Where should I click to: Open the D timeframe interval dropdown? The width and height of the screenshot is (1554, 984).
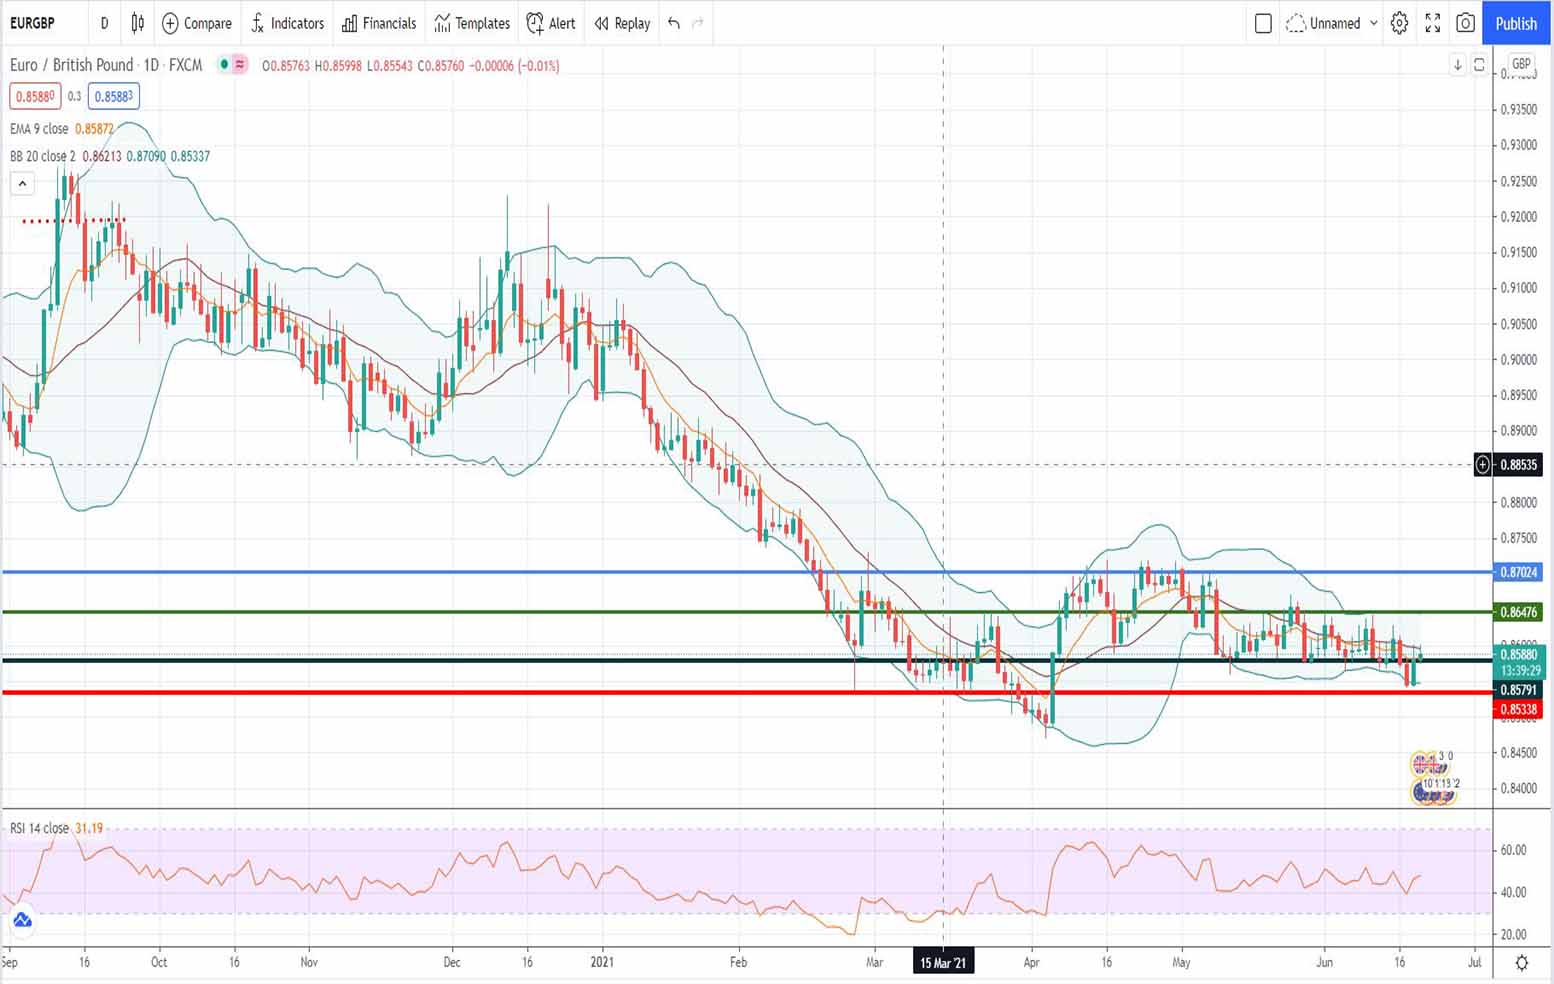coord(104,23)
